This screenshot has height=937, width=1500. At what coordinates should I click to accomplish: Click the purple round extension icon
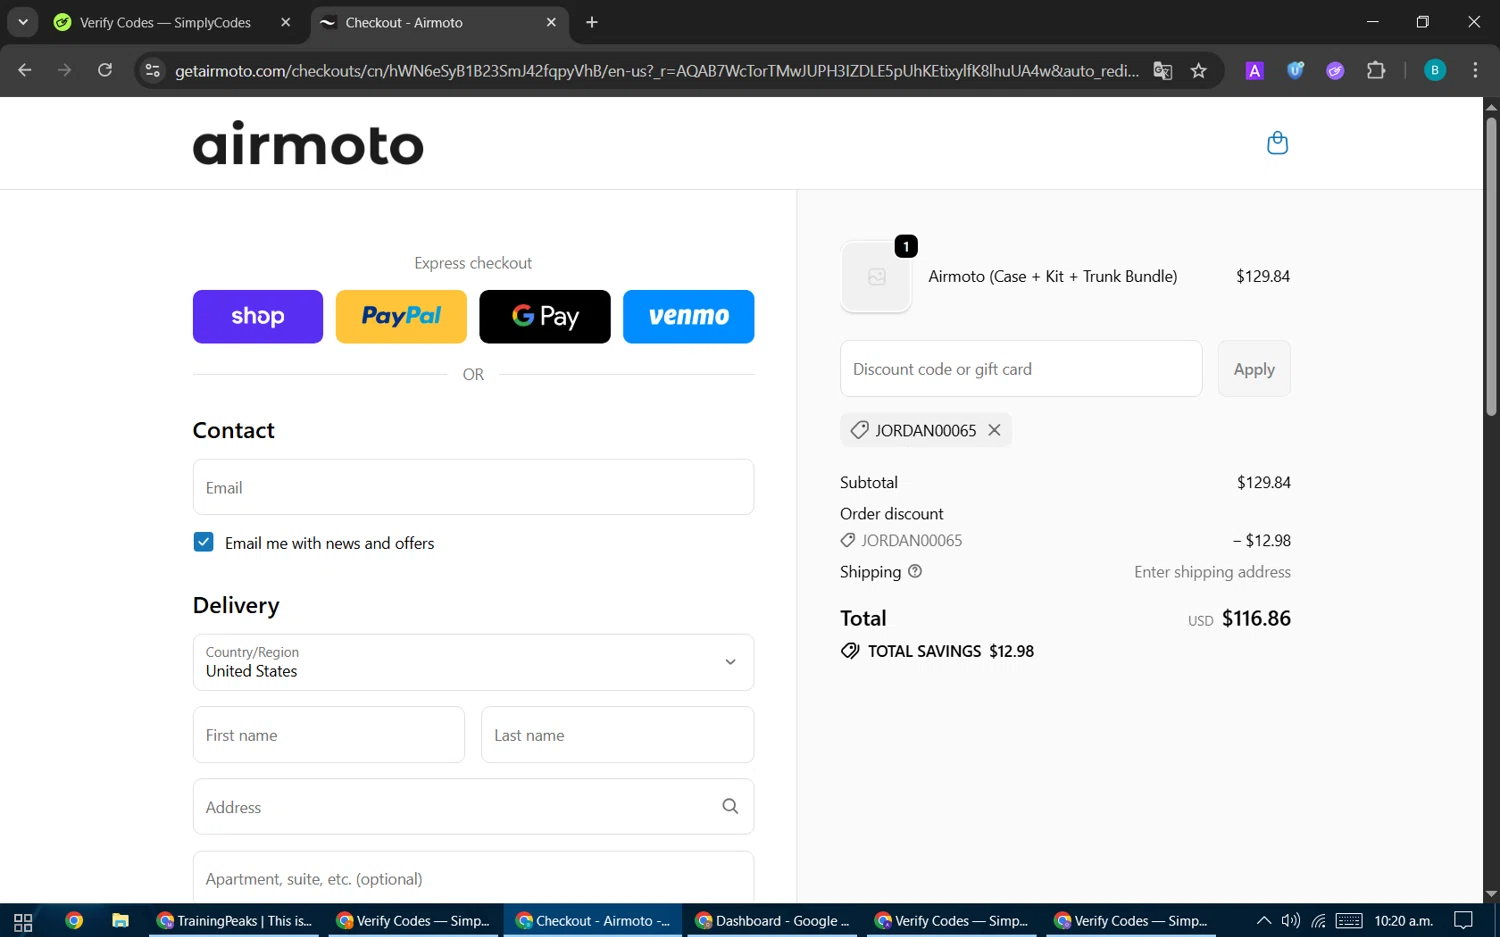pos(1335,70)
